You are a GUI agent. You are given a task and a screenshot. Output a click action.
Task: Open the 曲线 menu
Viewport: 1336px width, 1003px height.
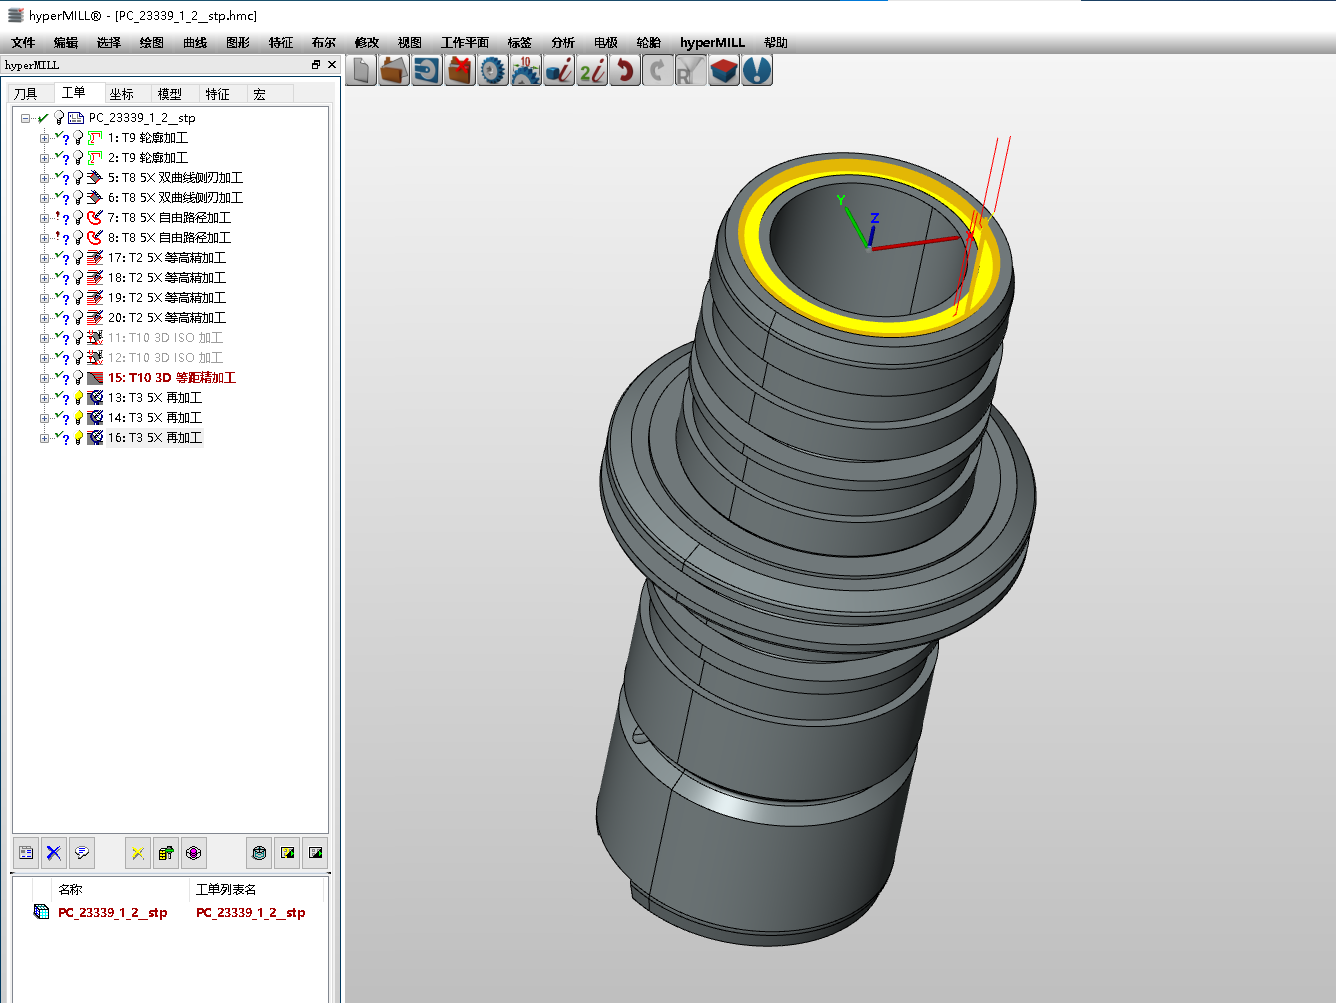(x=195, y=43)
